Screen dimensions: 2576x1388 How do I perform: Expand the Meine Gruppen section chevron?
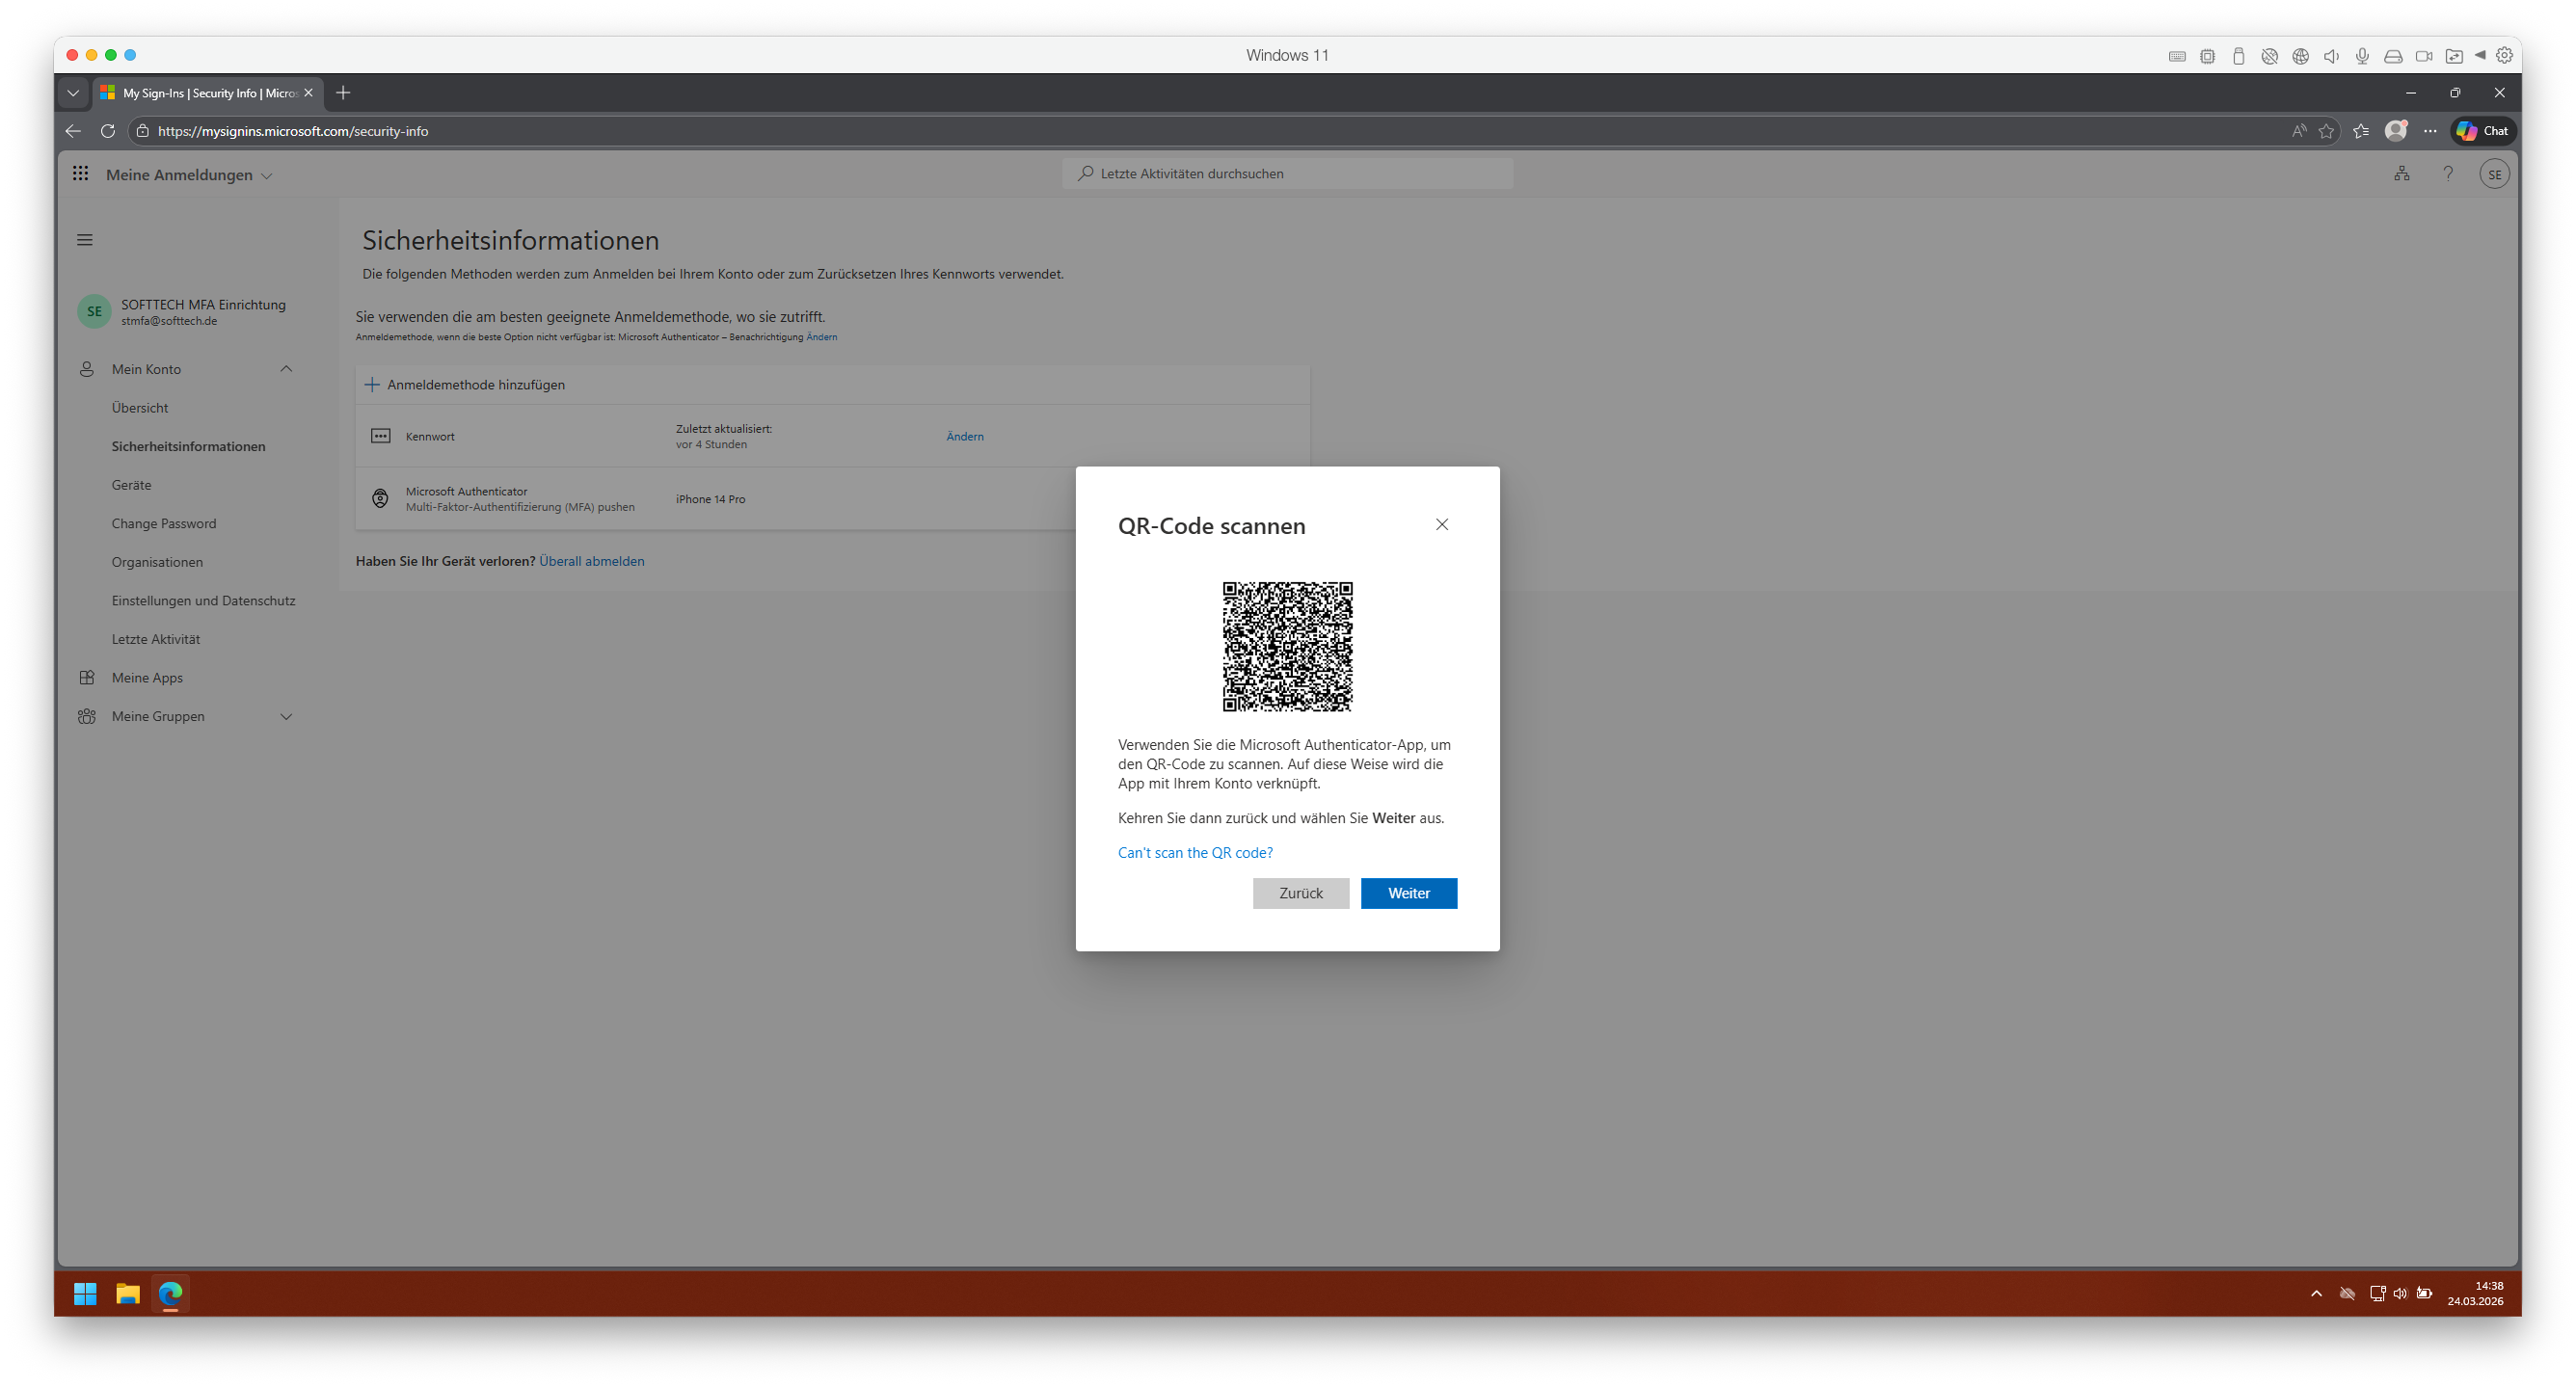(x=286, y=716)
